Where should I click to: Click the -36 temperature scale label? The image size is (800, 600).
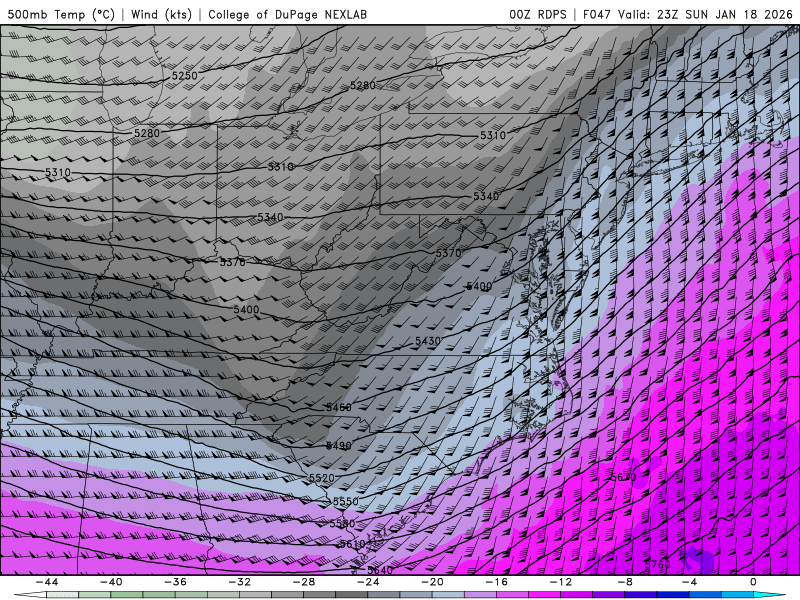click(176, 582)
